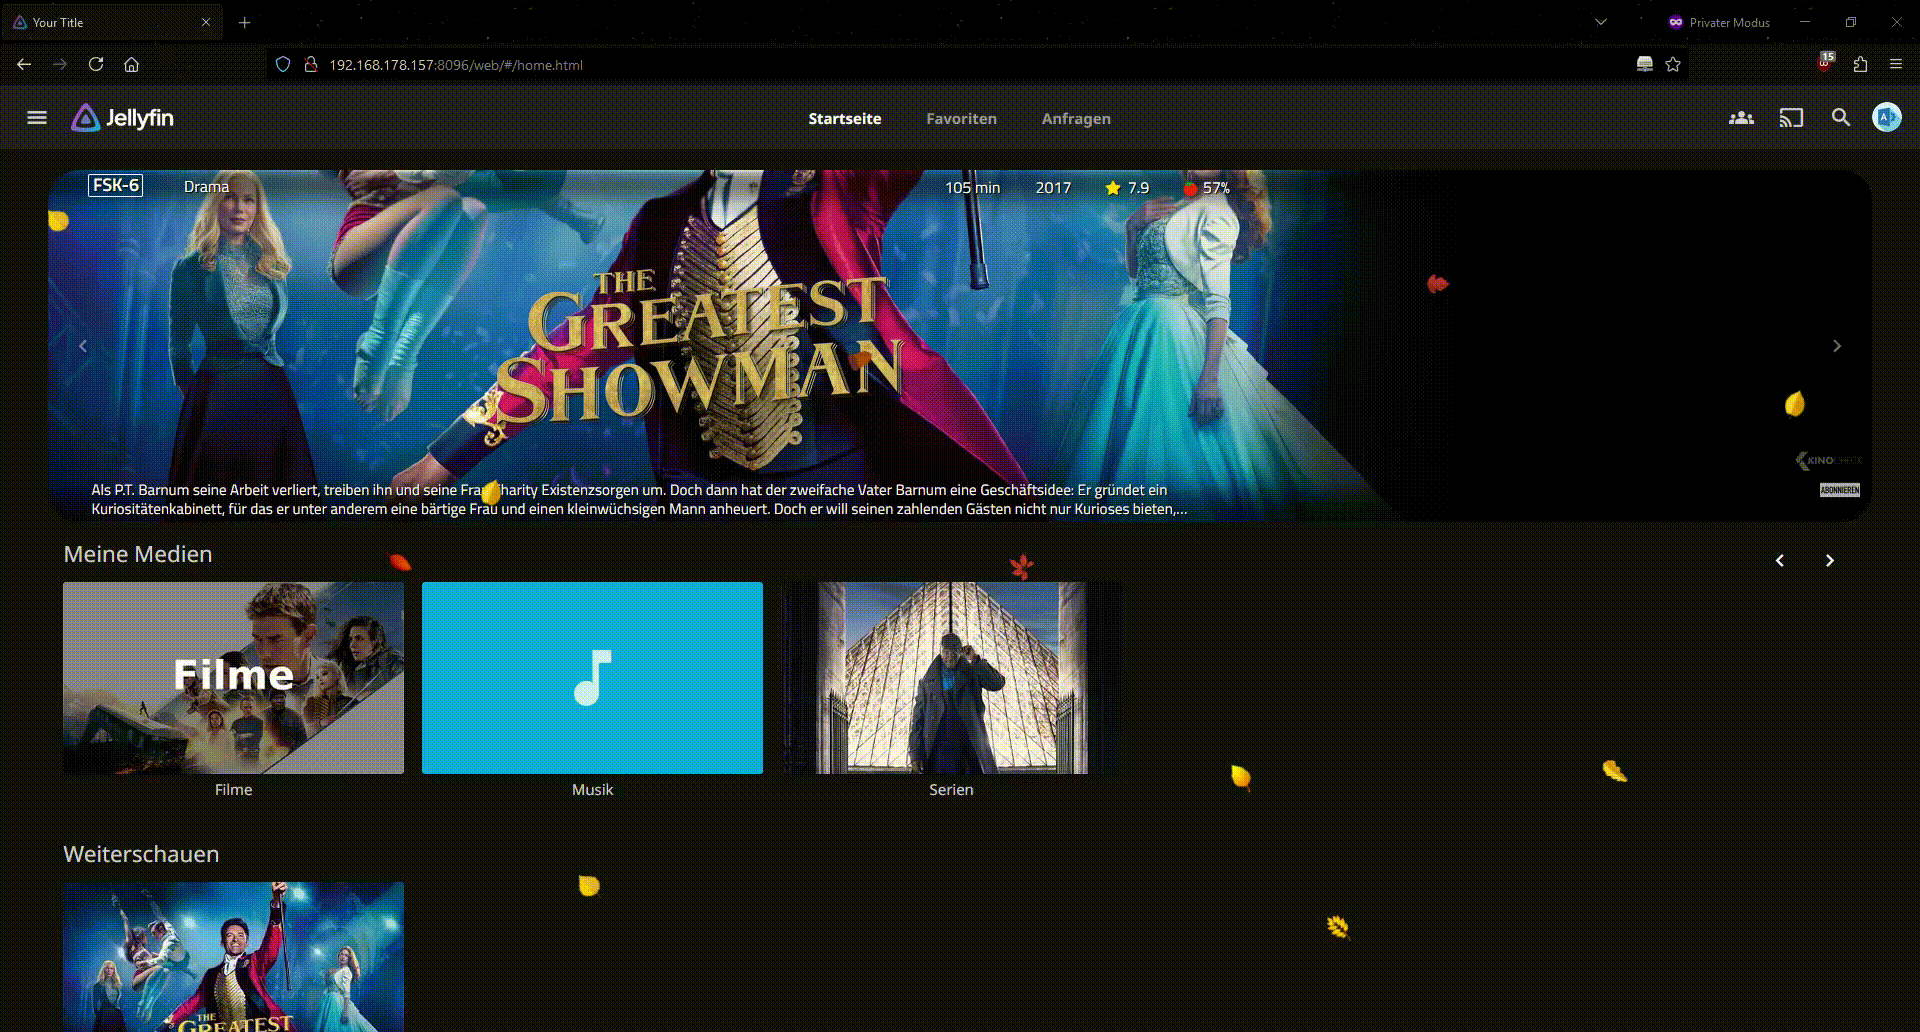
Task: Click the insecure connection lock icon
Action: [x=311, y=64]
